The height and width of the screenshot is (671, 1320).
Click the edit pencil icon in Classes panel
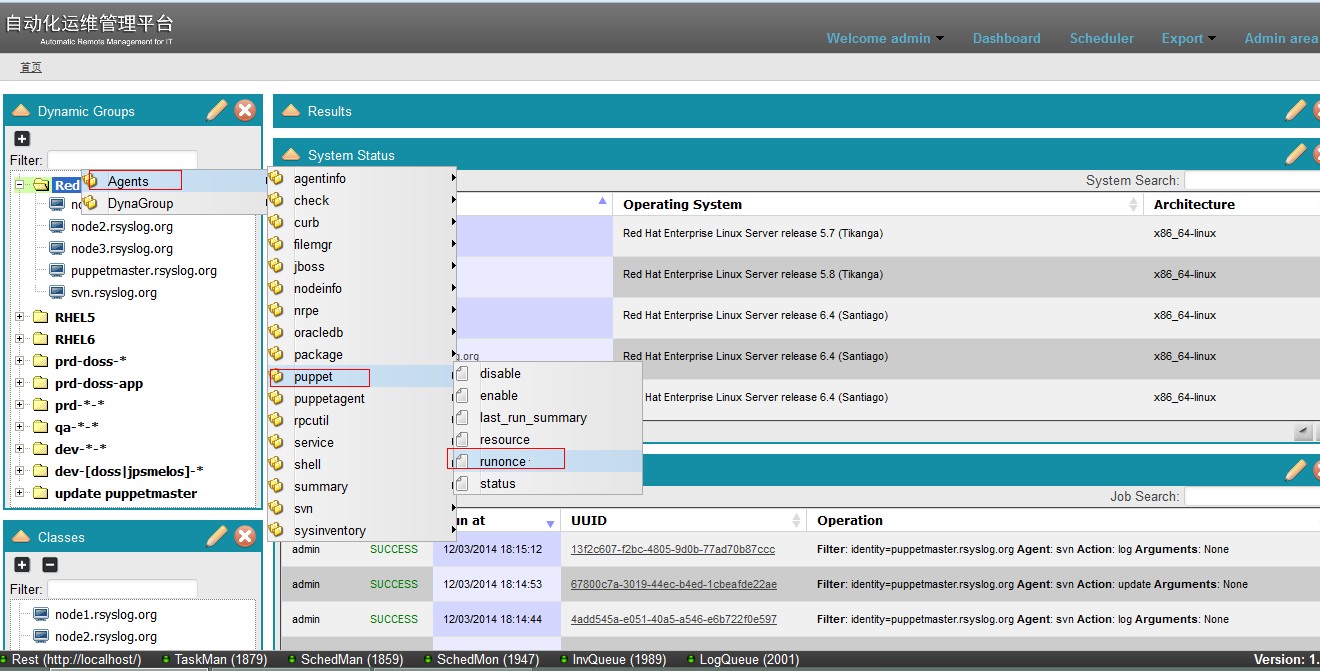point(217,536)
